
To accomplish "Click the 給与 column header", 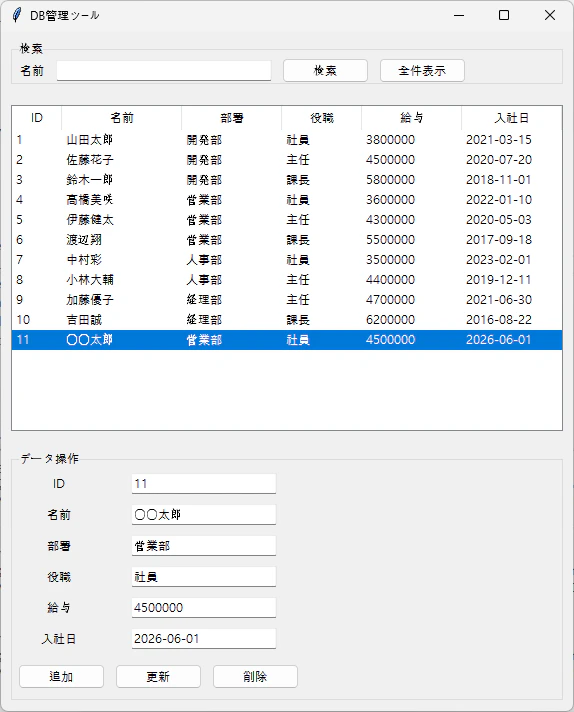I will (411, 118).
